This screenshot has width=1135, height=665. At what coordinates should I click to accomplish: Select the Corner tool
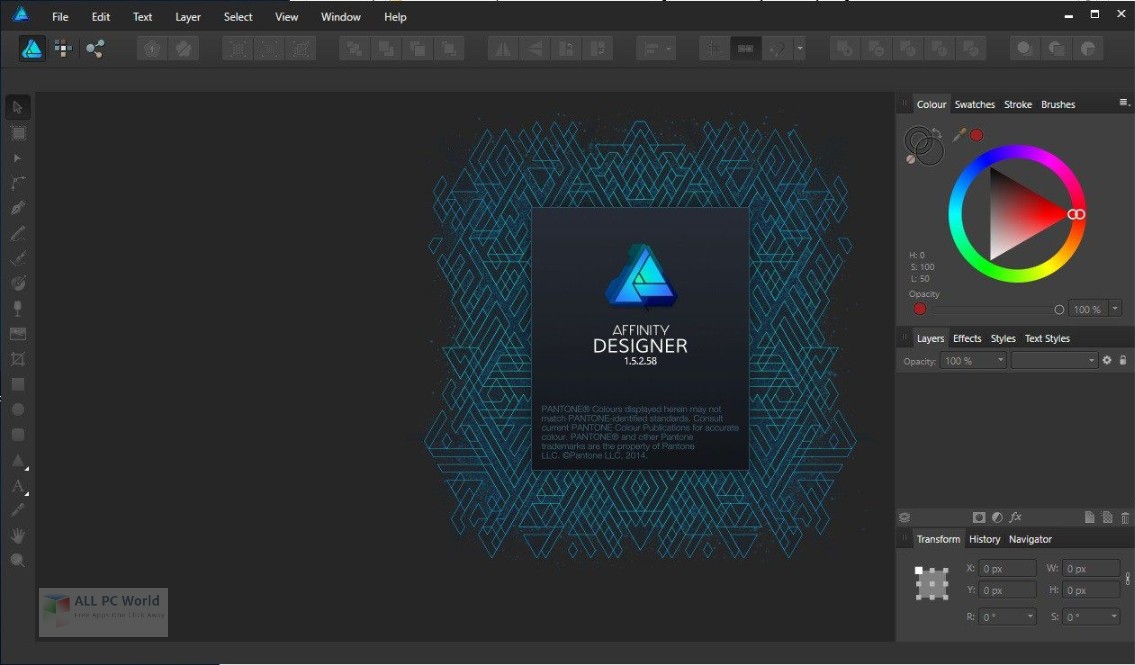click(x=18, y=183)
